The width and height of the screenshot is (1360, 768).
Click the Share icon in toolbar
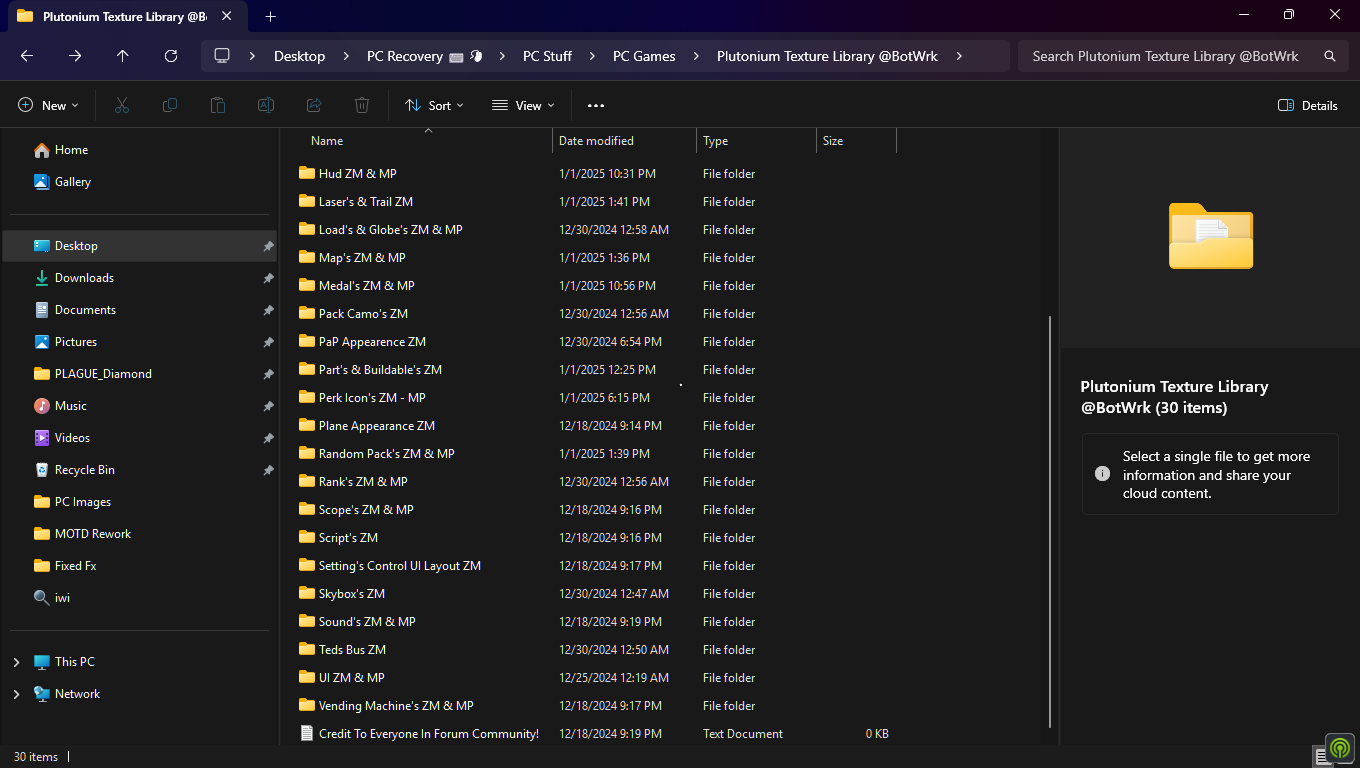click(314, 105)
